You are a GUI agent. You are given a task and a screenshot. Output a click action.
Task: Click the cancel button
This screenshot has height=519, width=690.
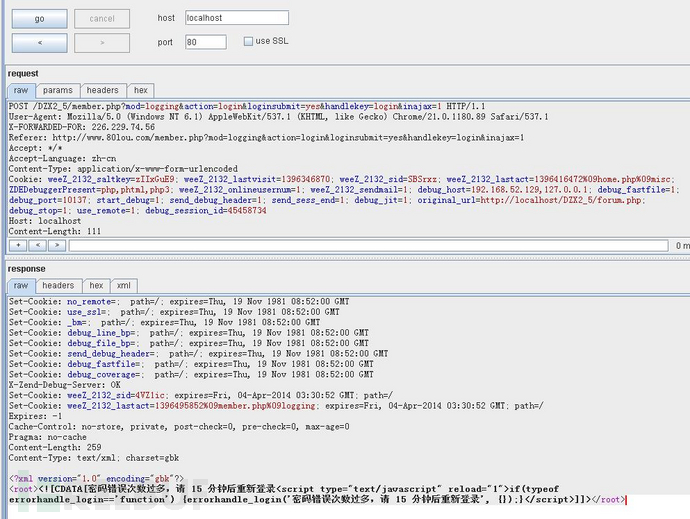tap(102, 18)
